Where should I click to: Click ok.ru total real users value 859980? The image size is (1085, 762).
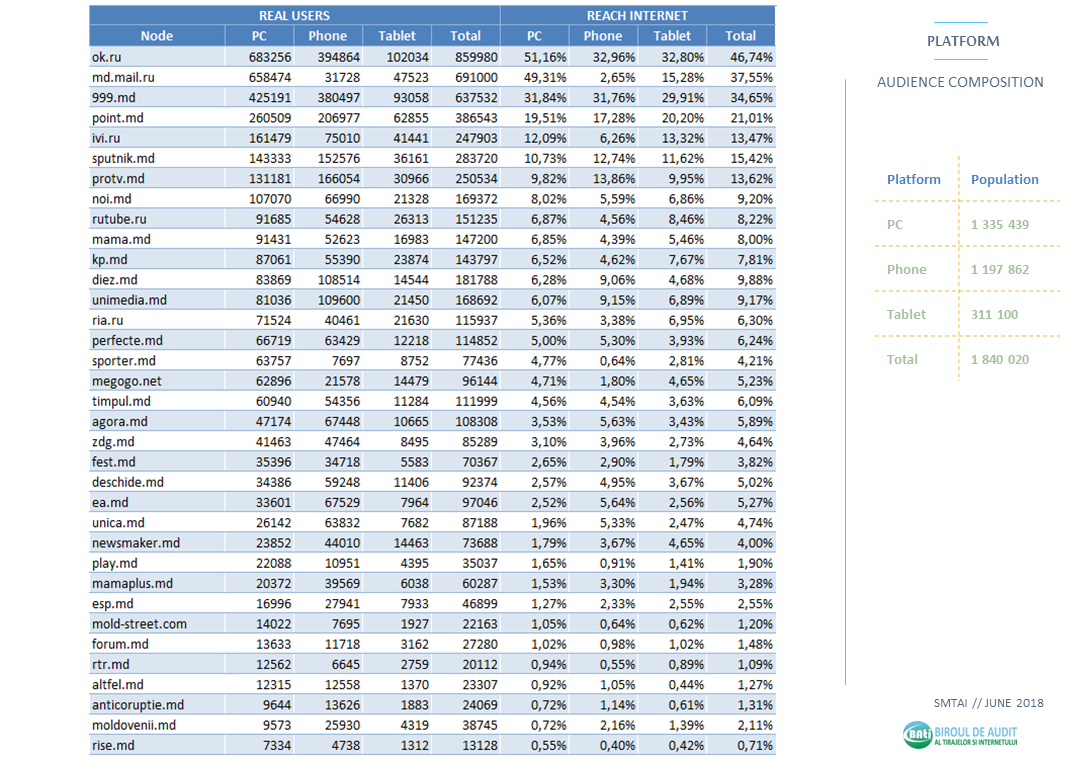tap(465, 57)
